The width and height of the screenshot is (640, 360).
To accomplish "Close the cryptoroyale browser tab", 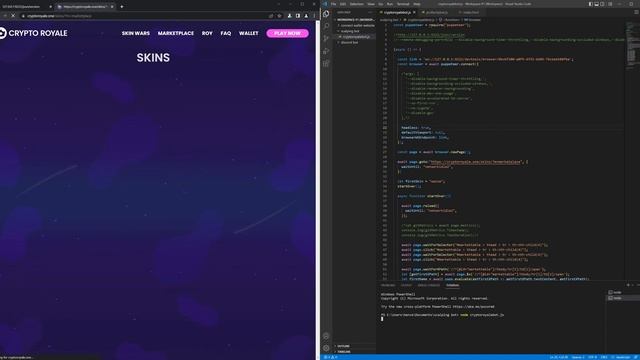I will pyautogui.click(x=112, y=7).
